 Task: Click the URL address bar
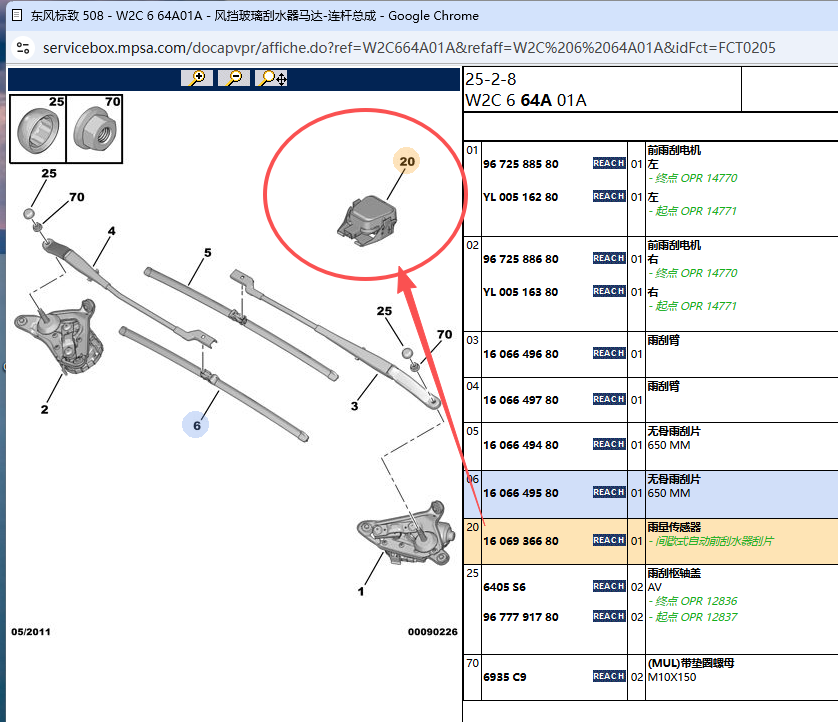pyautogui.click(x=408, y=48)
